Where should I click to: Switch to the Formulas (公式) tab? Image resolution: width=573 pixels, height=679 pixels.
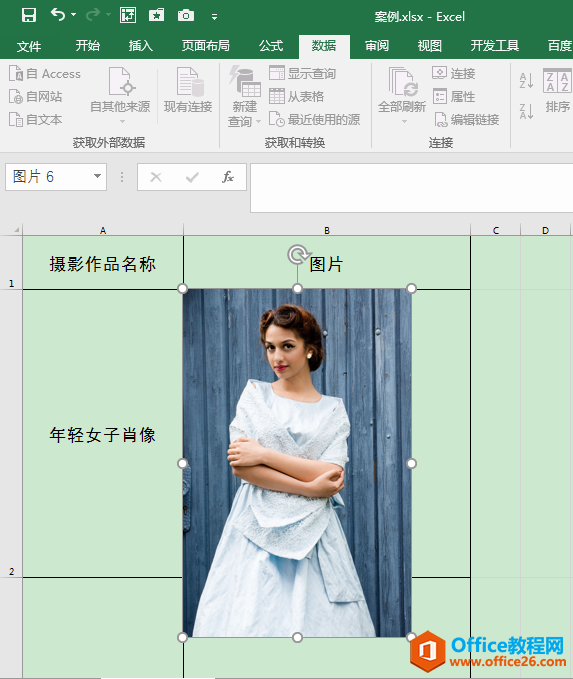[x=271, y=45]
